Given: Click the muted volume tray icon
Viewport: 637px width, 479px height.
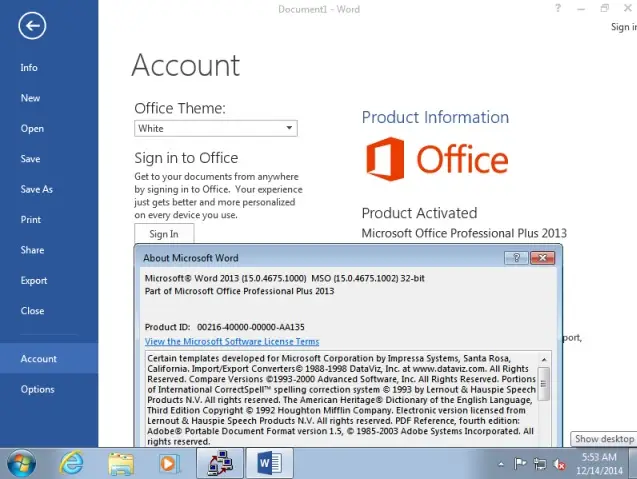Looking at the screenshot, I should (559, 464).
